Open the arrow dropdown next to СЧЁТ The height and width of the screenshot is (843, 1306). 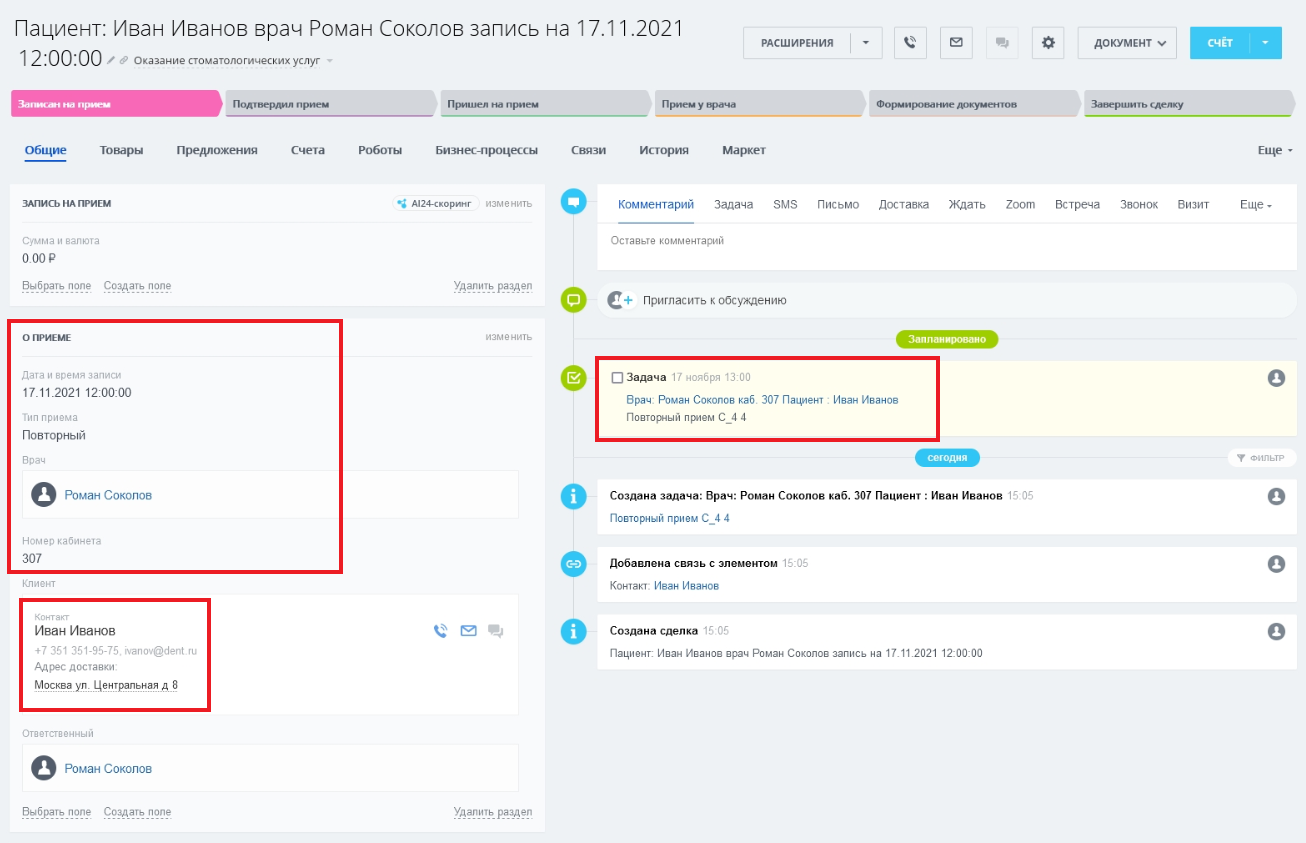click(1265, 43)
